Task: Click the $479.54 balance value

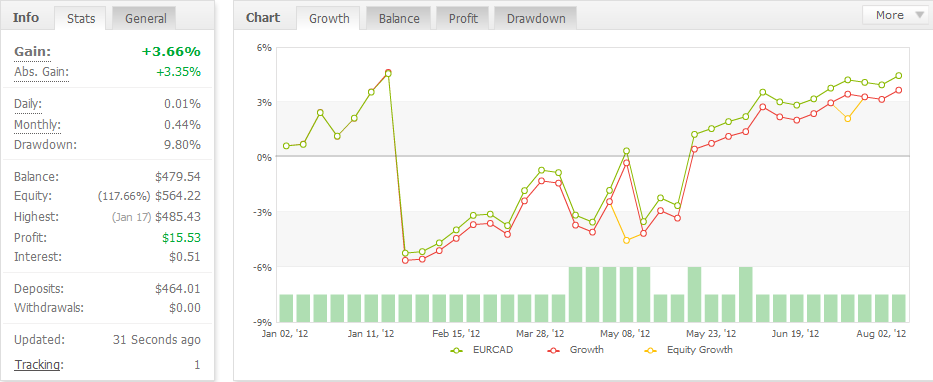Action: (178, 177)
